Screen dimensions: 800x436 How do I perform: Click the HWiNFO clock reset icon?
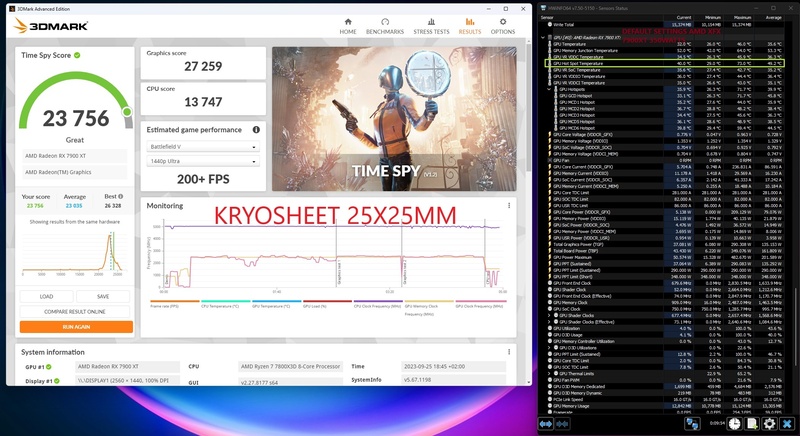click(x=734, y=424)
